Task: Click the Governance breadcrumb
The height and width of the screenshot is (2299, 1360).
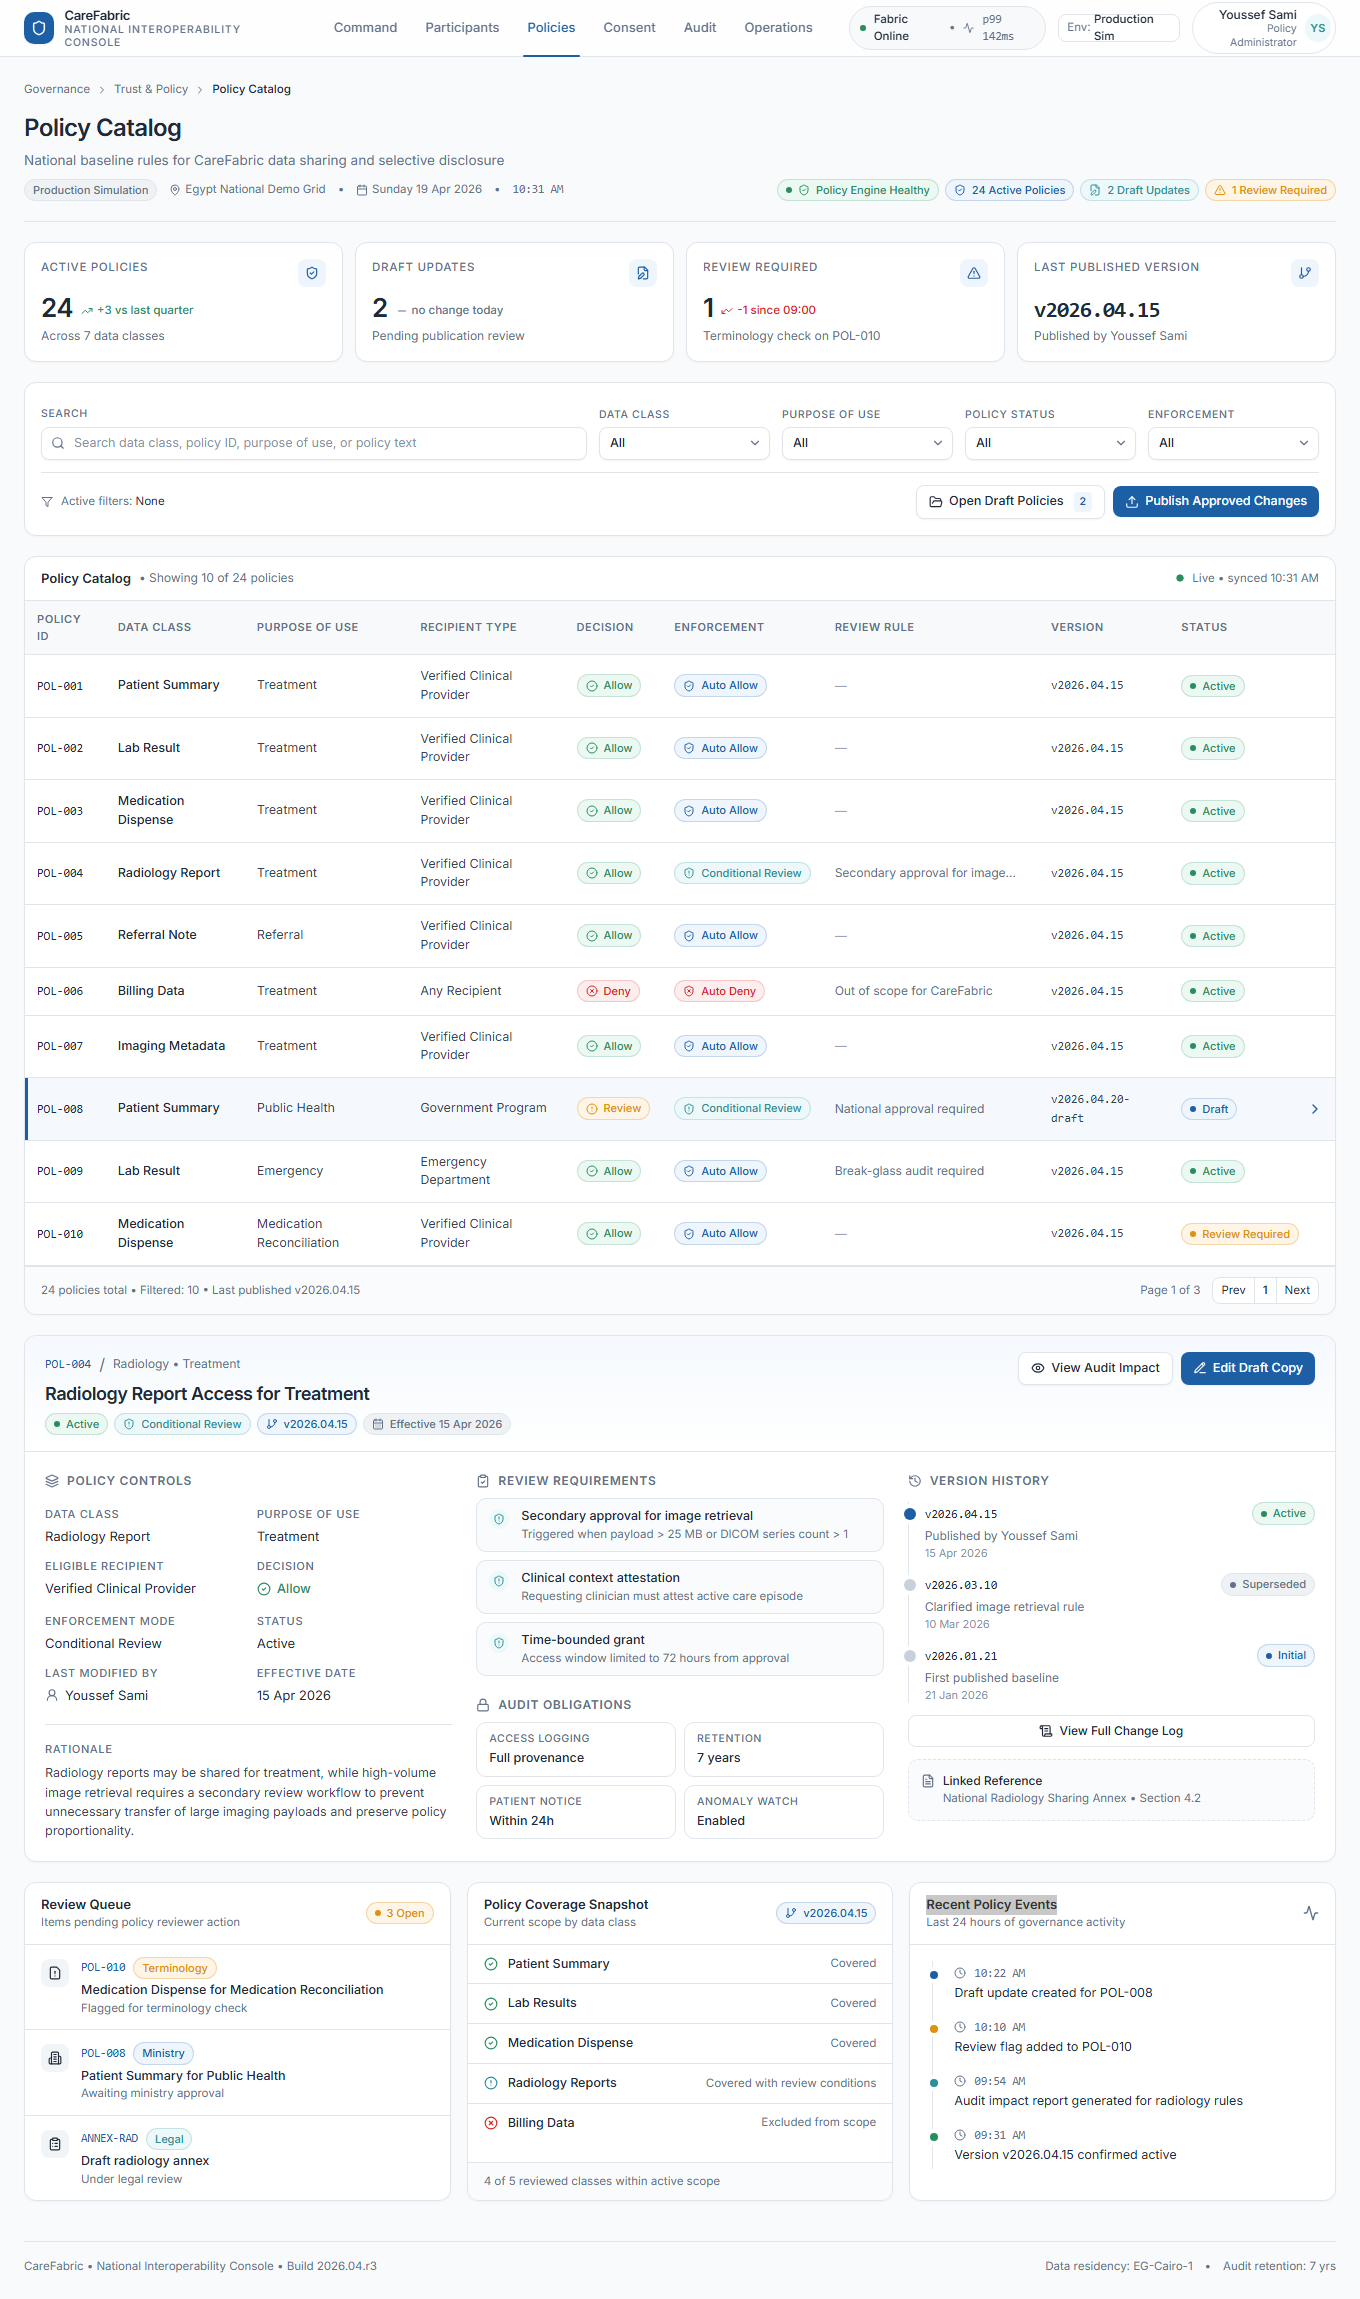Action: (x=57, y=89)
